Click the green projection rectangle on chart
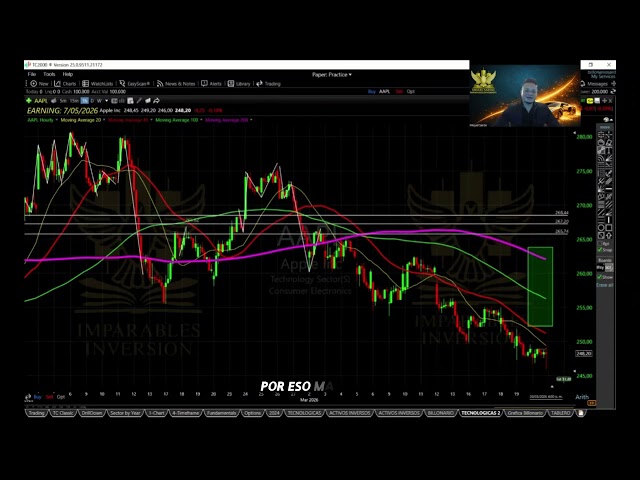 pos(540,285)
